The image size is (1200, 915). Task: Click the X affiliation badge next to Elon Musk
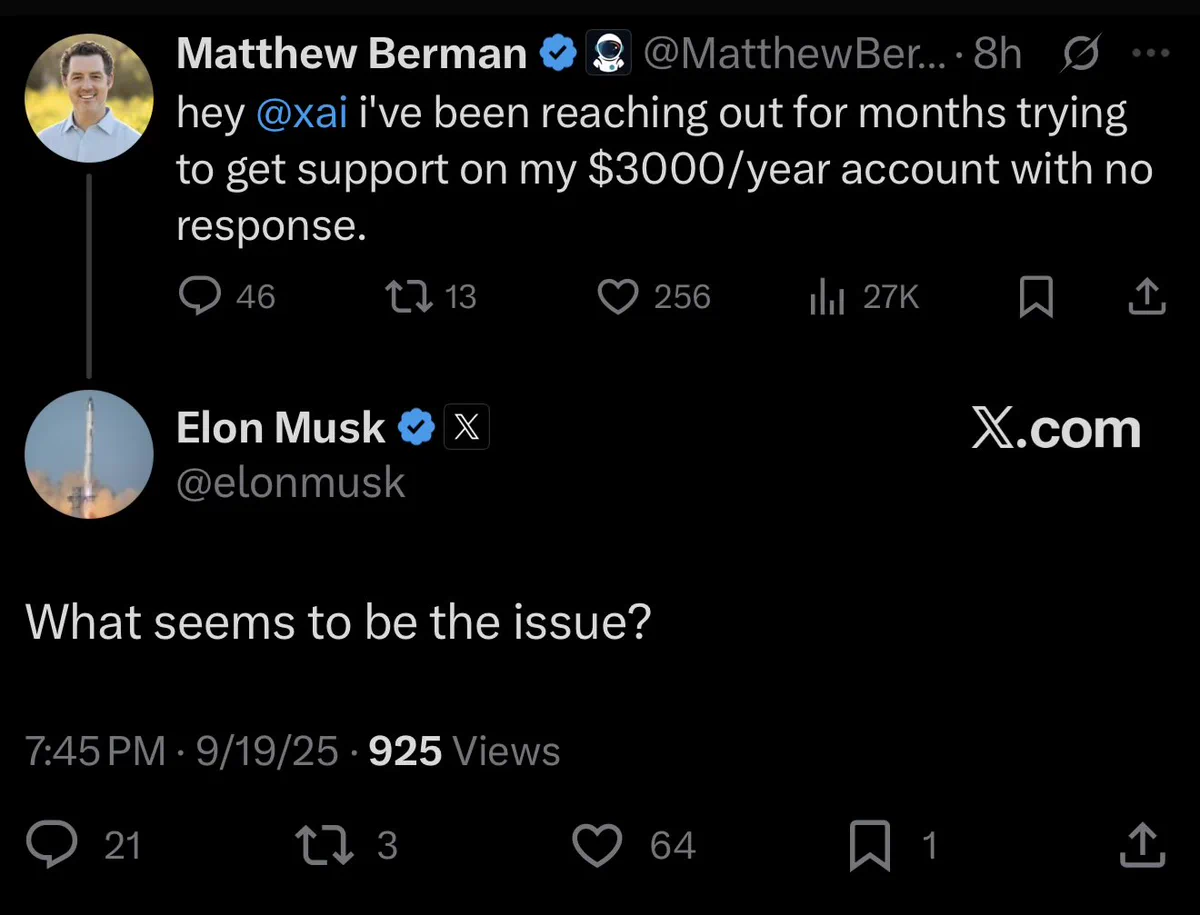tap(466, 429)
